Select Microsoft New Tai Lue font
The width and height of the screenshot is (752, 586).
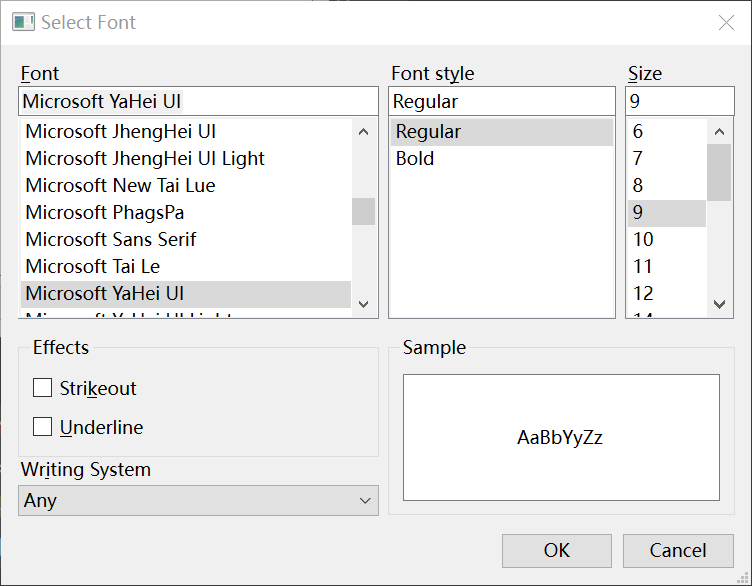[x=120, y=186]
